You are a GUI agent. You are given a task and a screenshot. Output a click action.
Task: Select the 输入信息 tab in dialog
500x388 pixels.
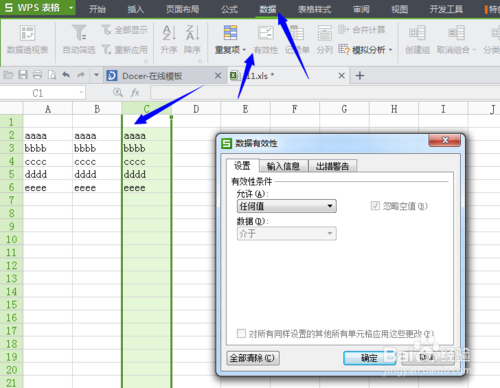click(283, 166)
